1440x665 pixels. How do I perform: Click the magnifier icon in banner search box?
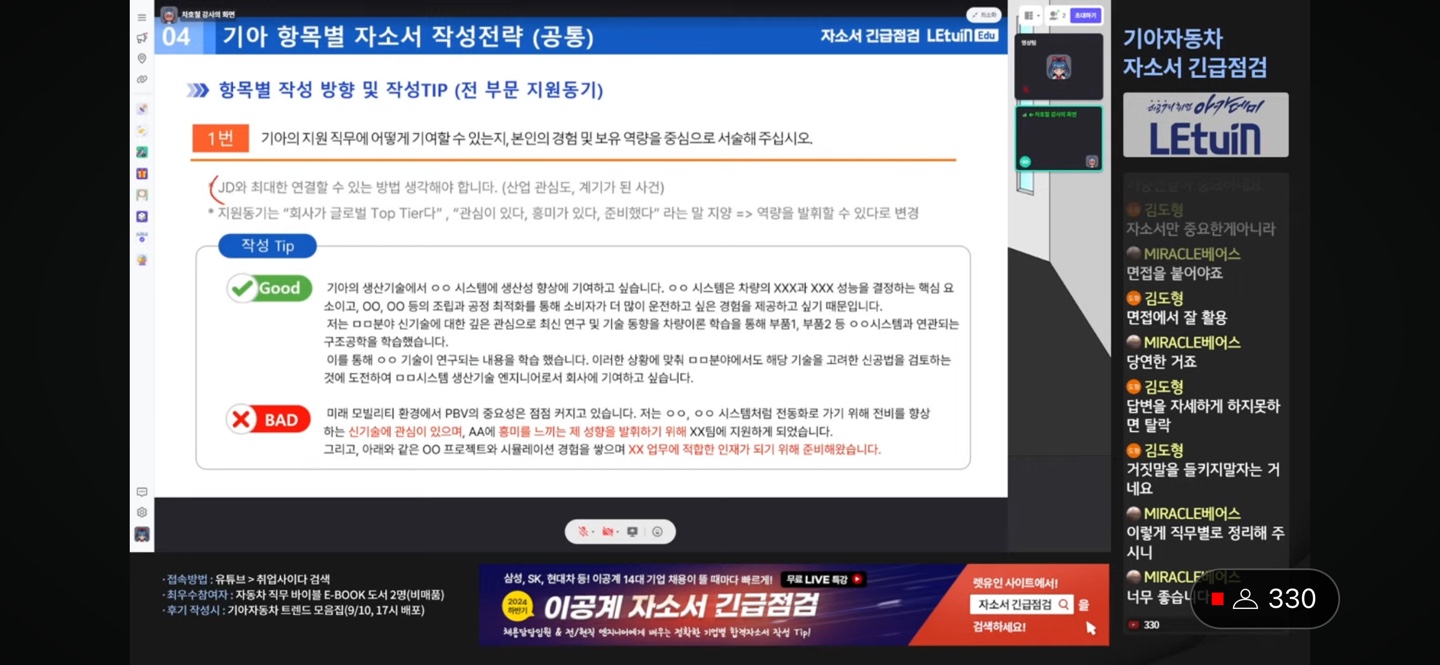coord(1064,605)
